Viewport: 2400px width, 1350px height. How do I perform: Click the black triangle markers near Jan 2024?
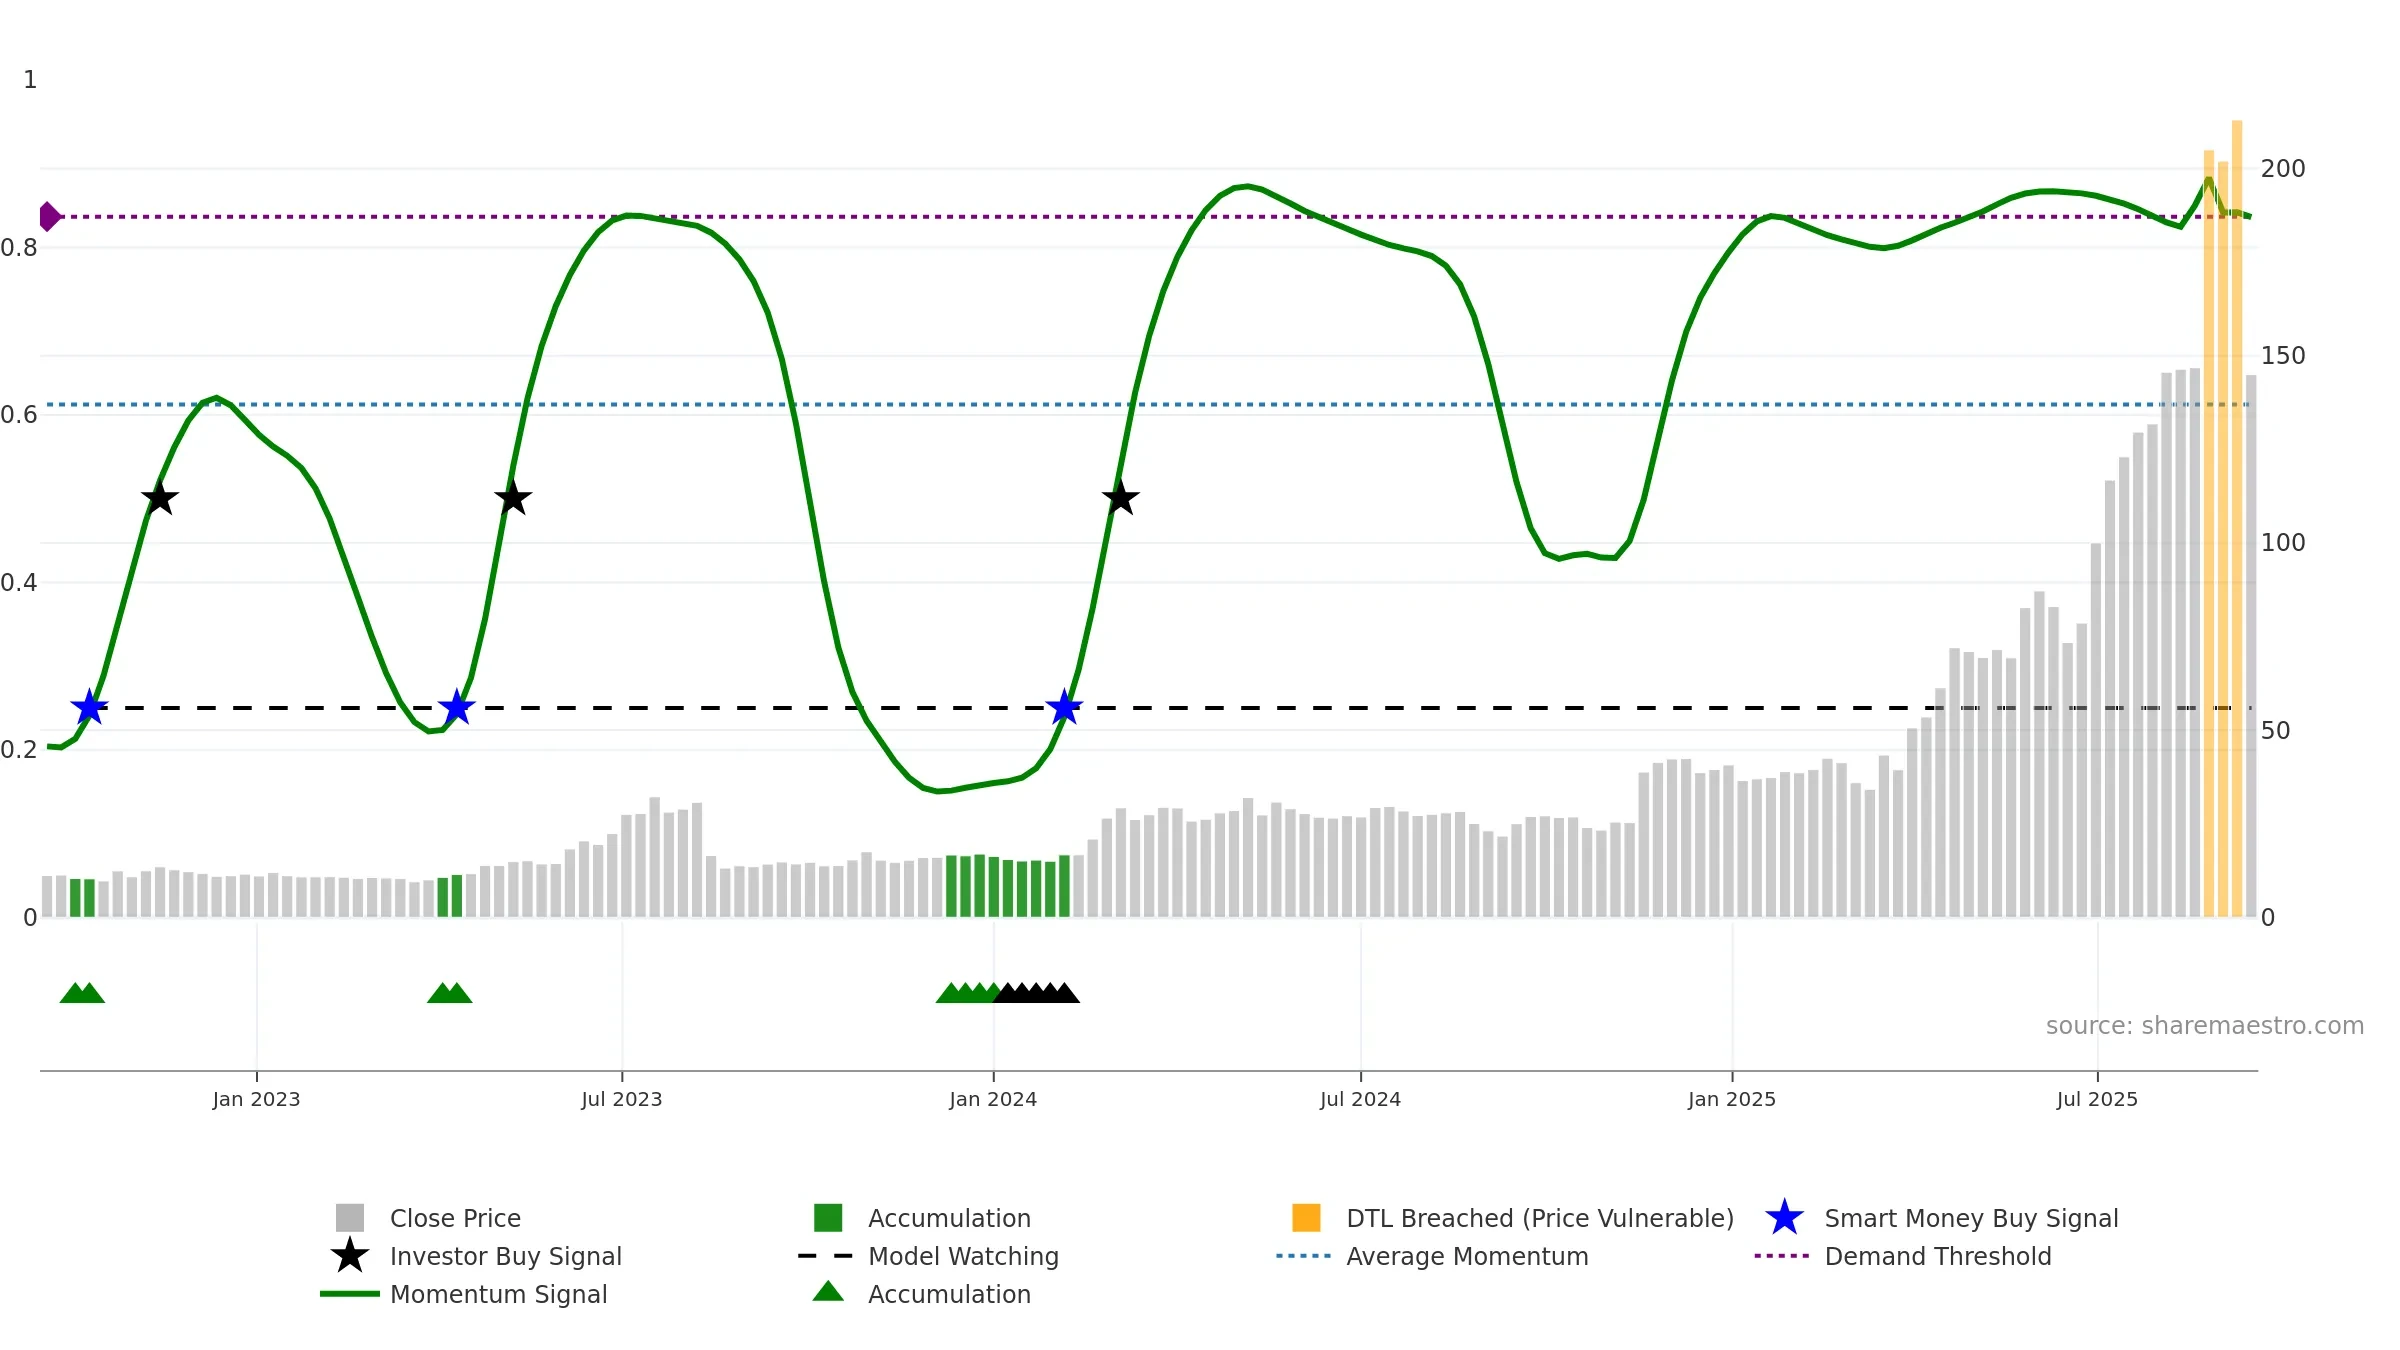point(1036,993)
